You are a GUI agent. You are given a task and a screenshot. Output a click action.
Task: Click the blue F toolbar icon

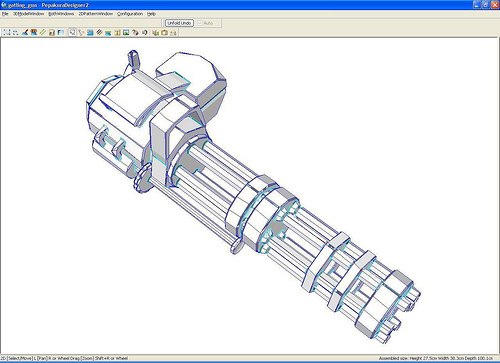(x=61, y=32)
